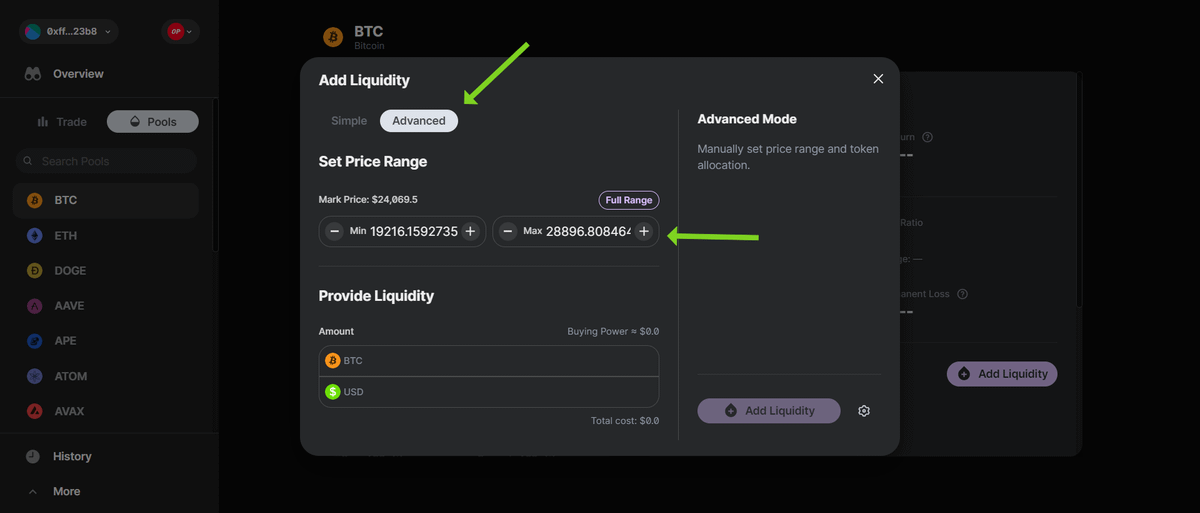Open the network selector dropdown
This screenshot has width=1200, height=513.
click(181, 32)
